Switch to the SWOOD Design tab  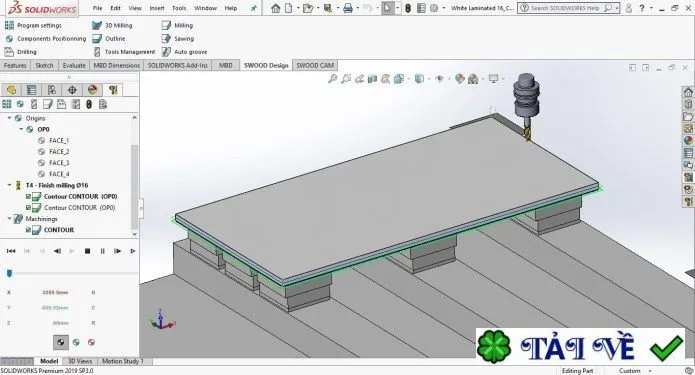click(x=266, y=65)
